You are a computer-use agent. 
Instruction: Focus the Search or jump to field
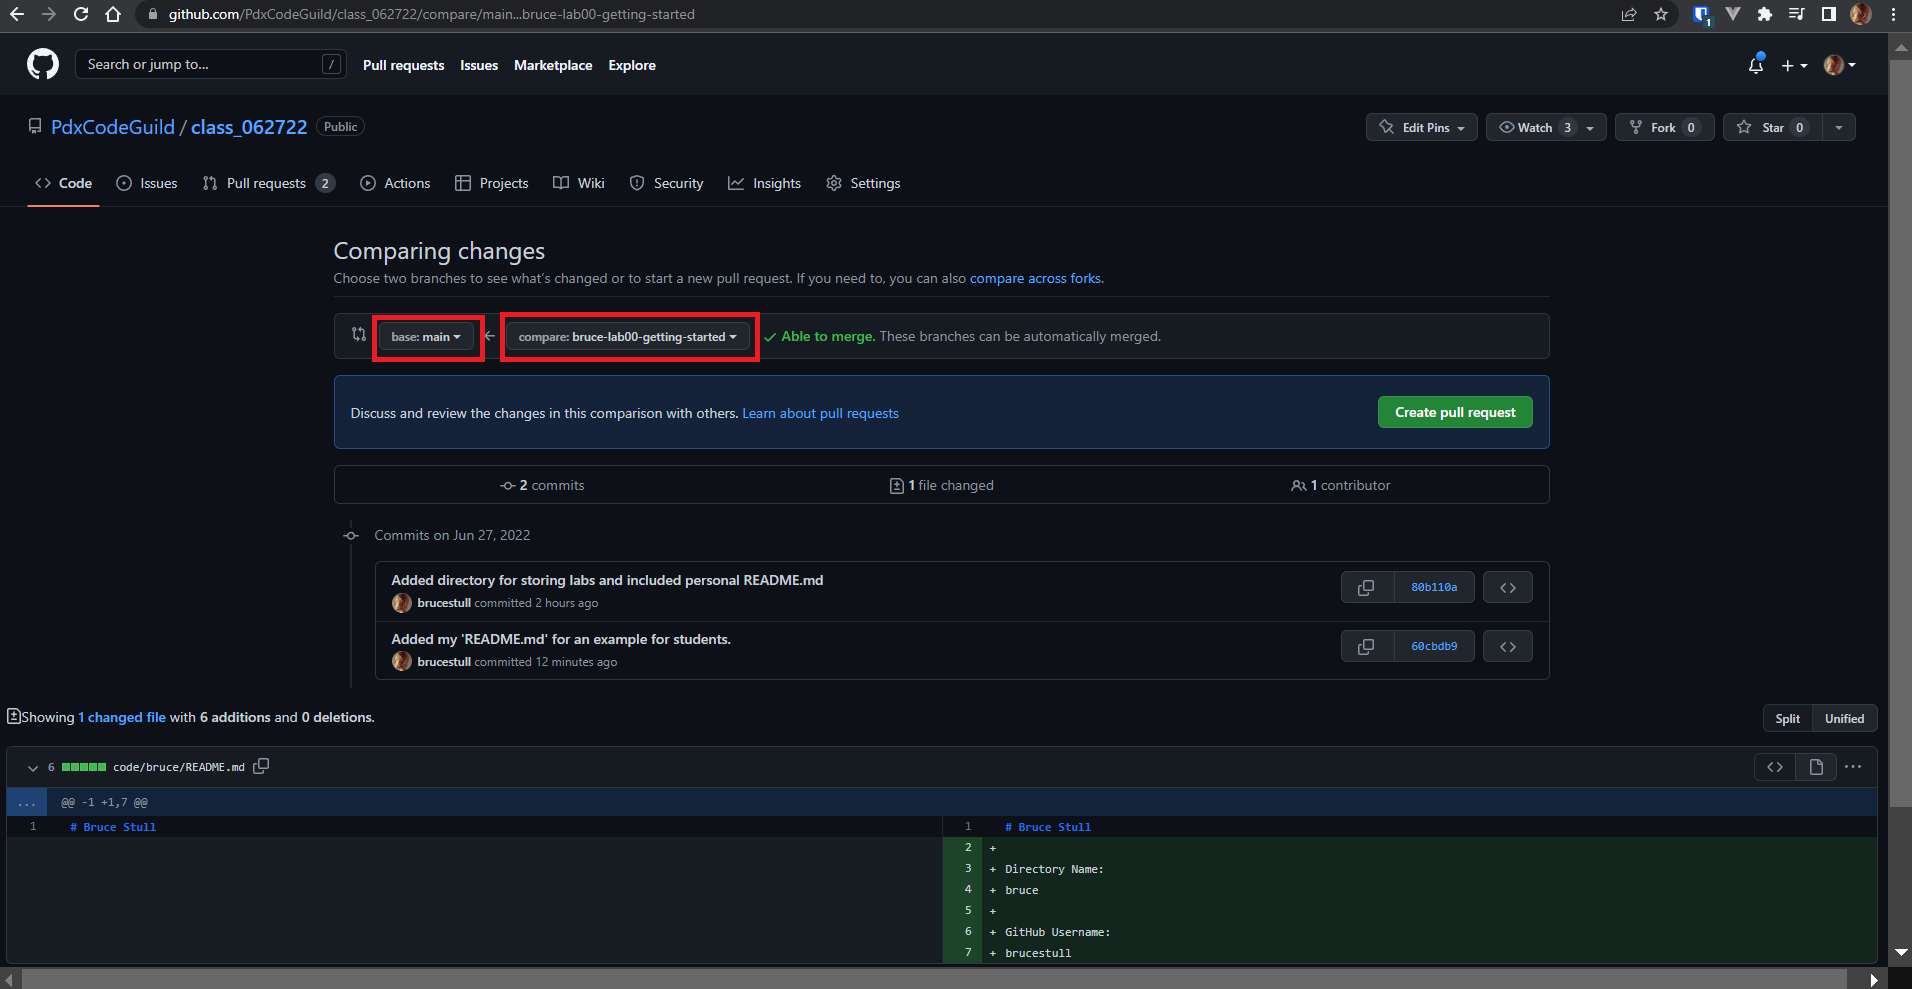(x=211, y=64)
